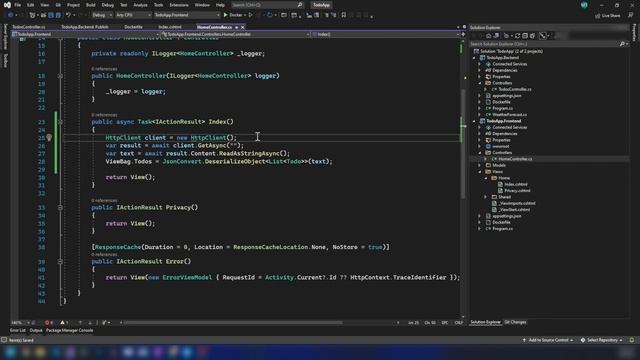Switch to Solution Explorer panel tab
The image size is (640, 360).
485,322
